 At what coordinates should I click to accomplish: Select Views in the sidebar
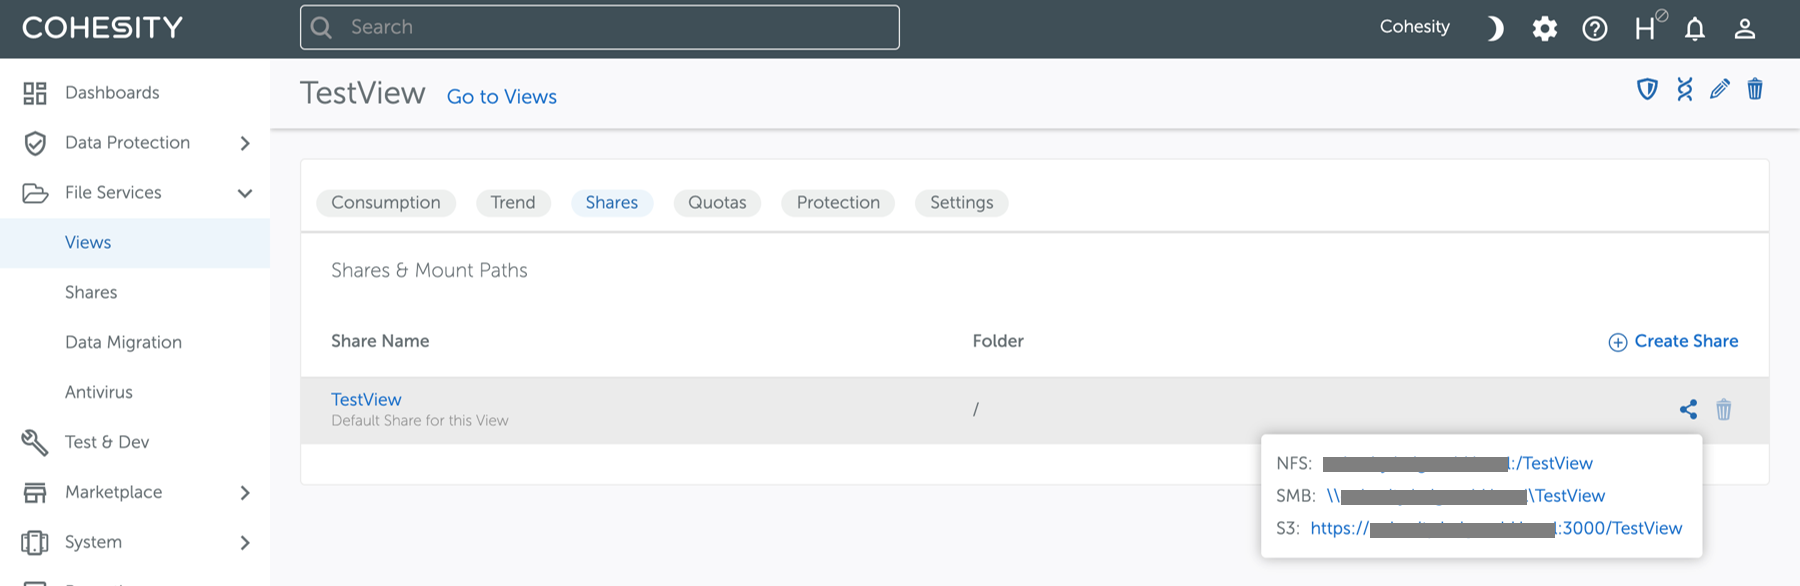[88, 243]
